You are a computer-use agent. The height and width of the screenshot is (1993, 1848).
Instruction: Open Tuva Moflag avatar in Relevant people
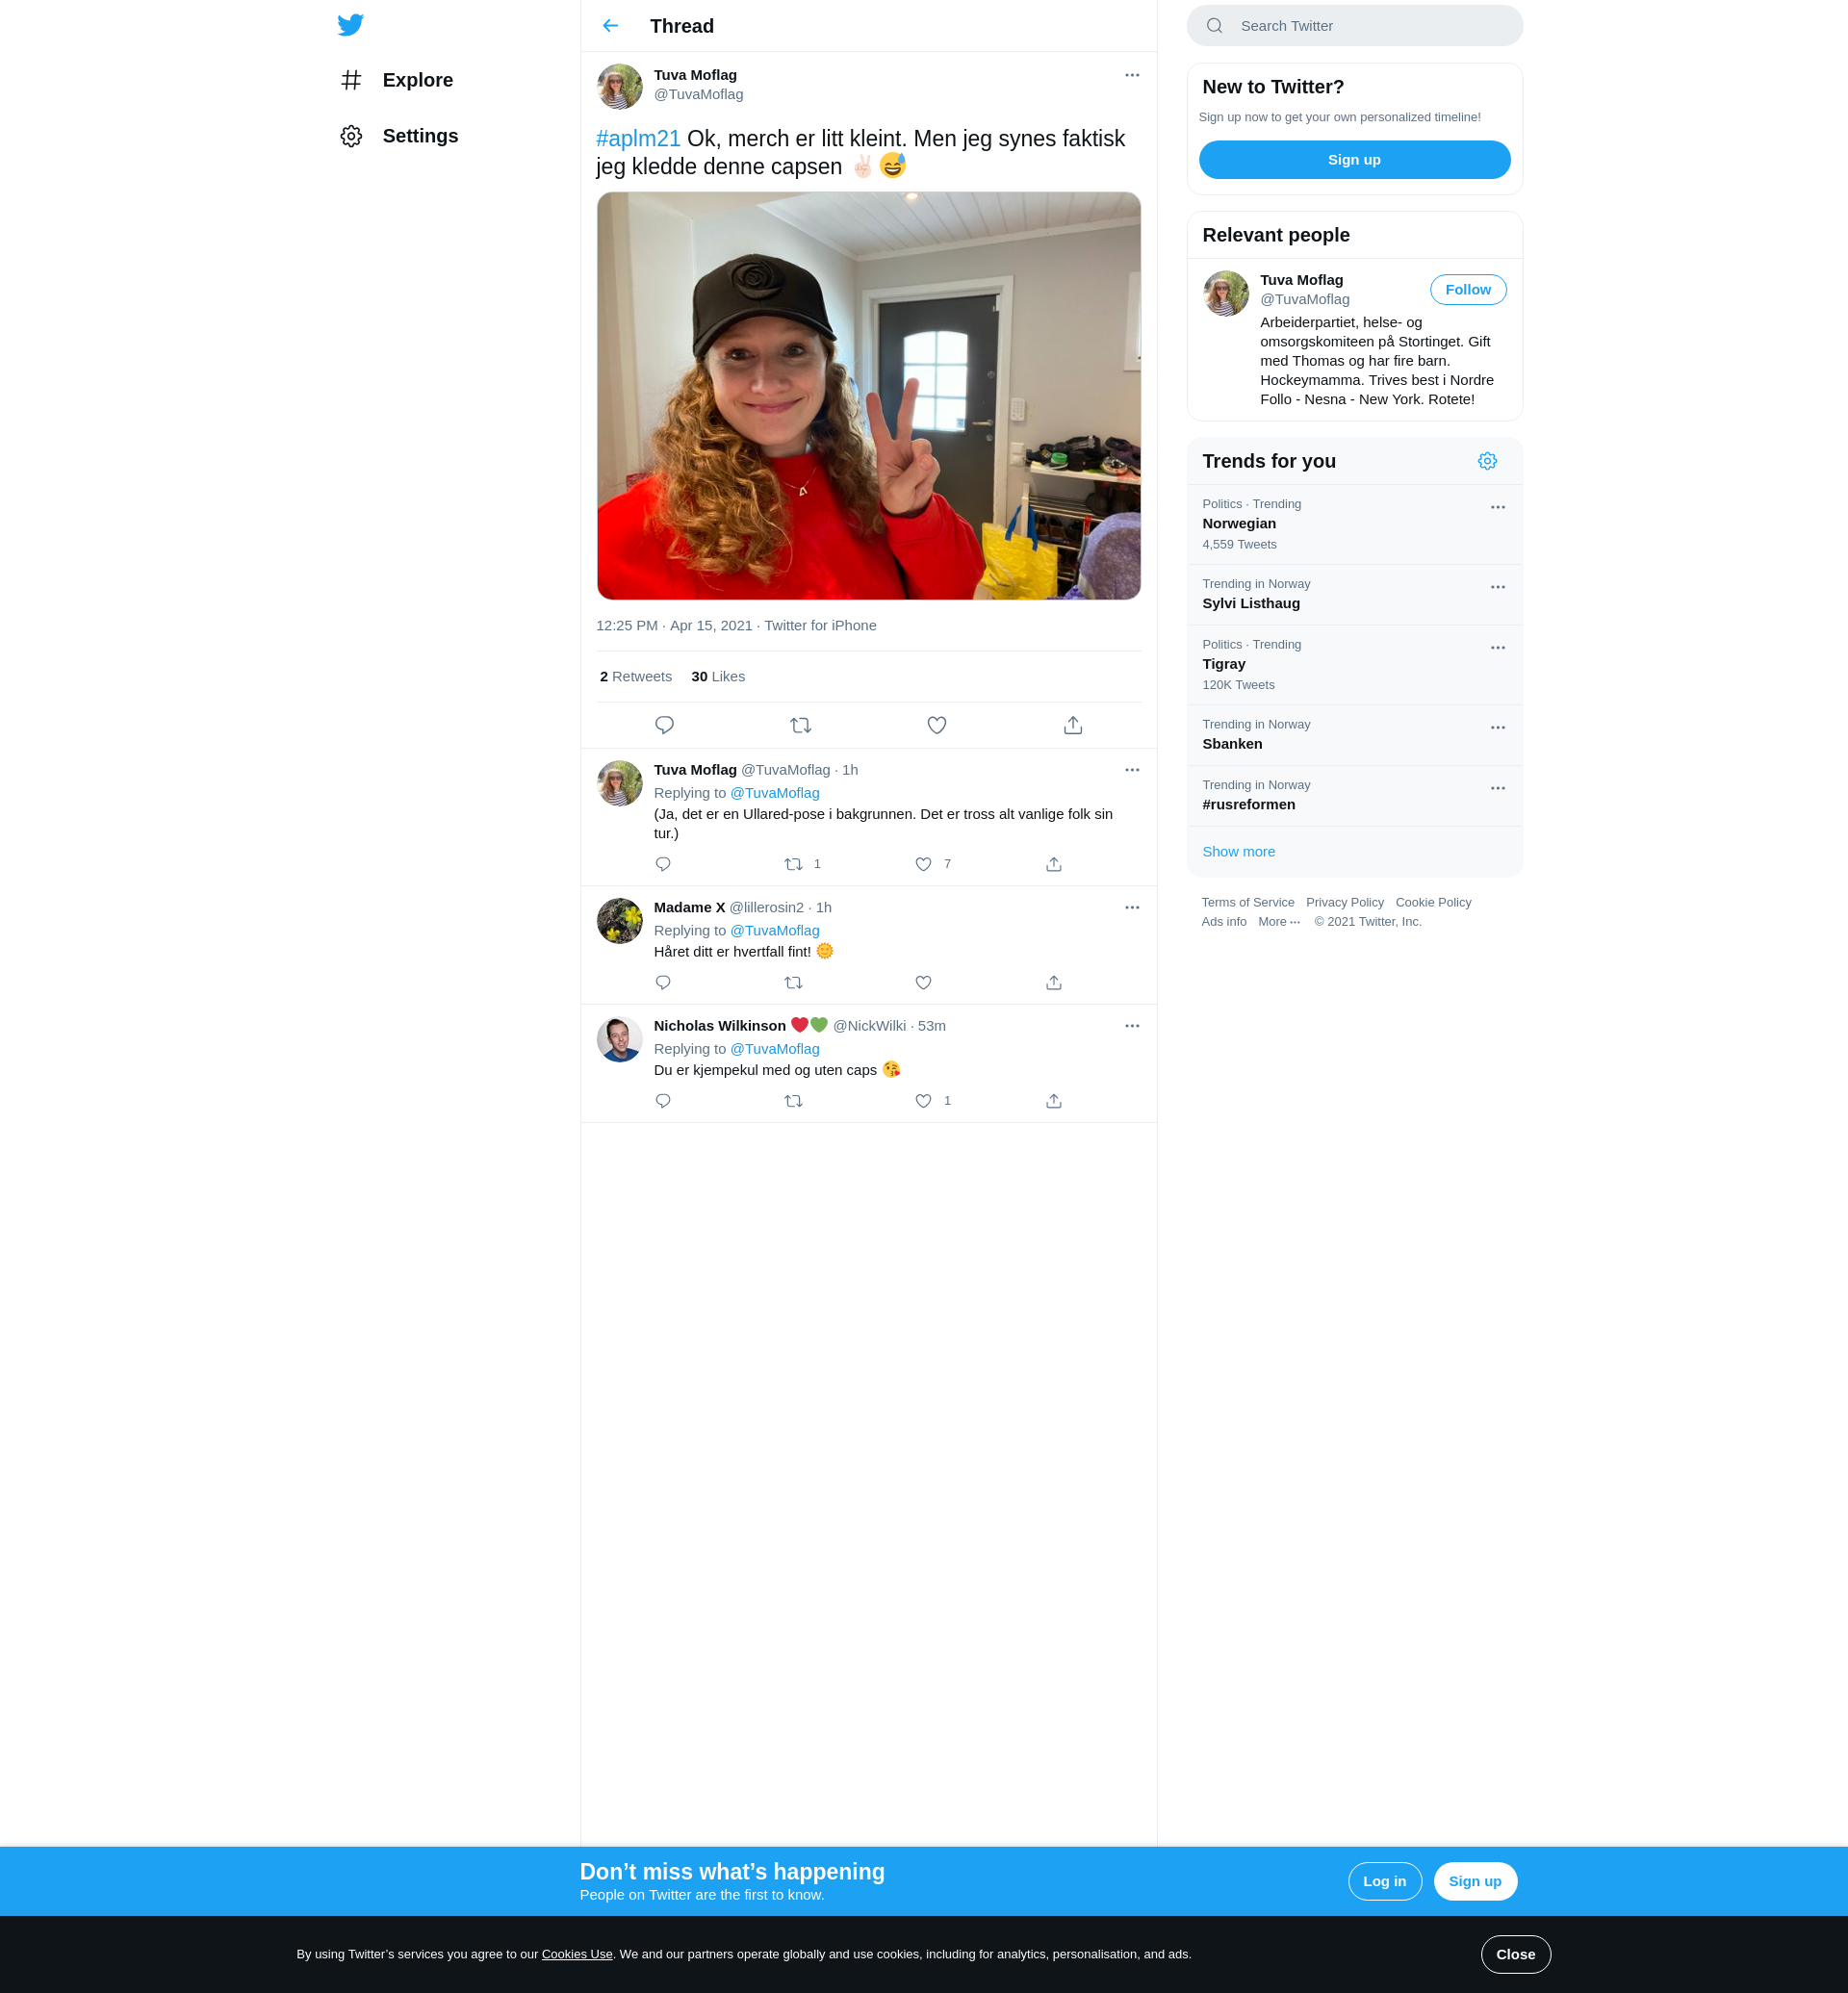coord(1225,294)
